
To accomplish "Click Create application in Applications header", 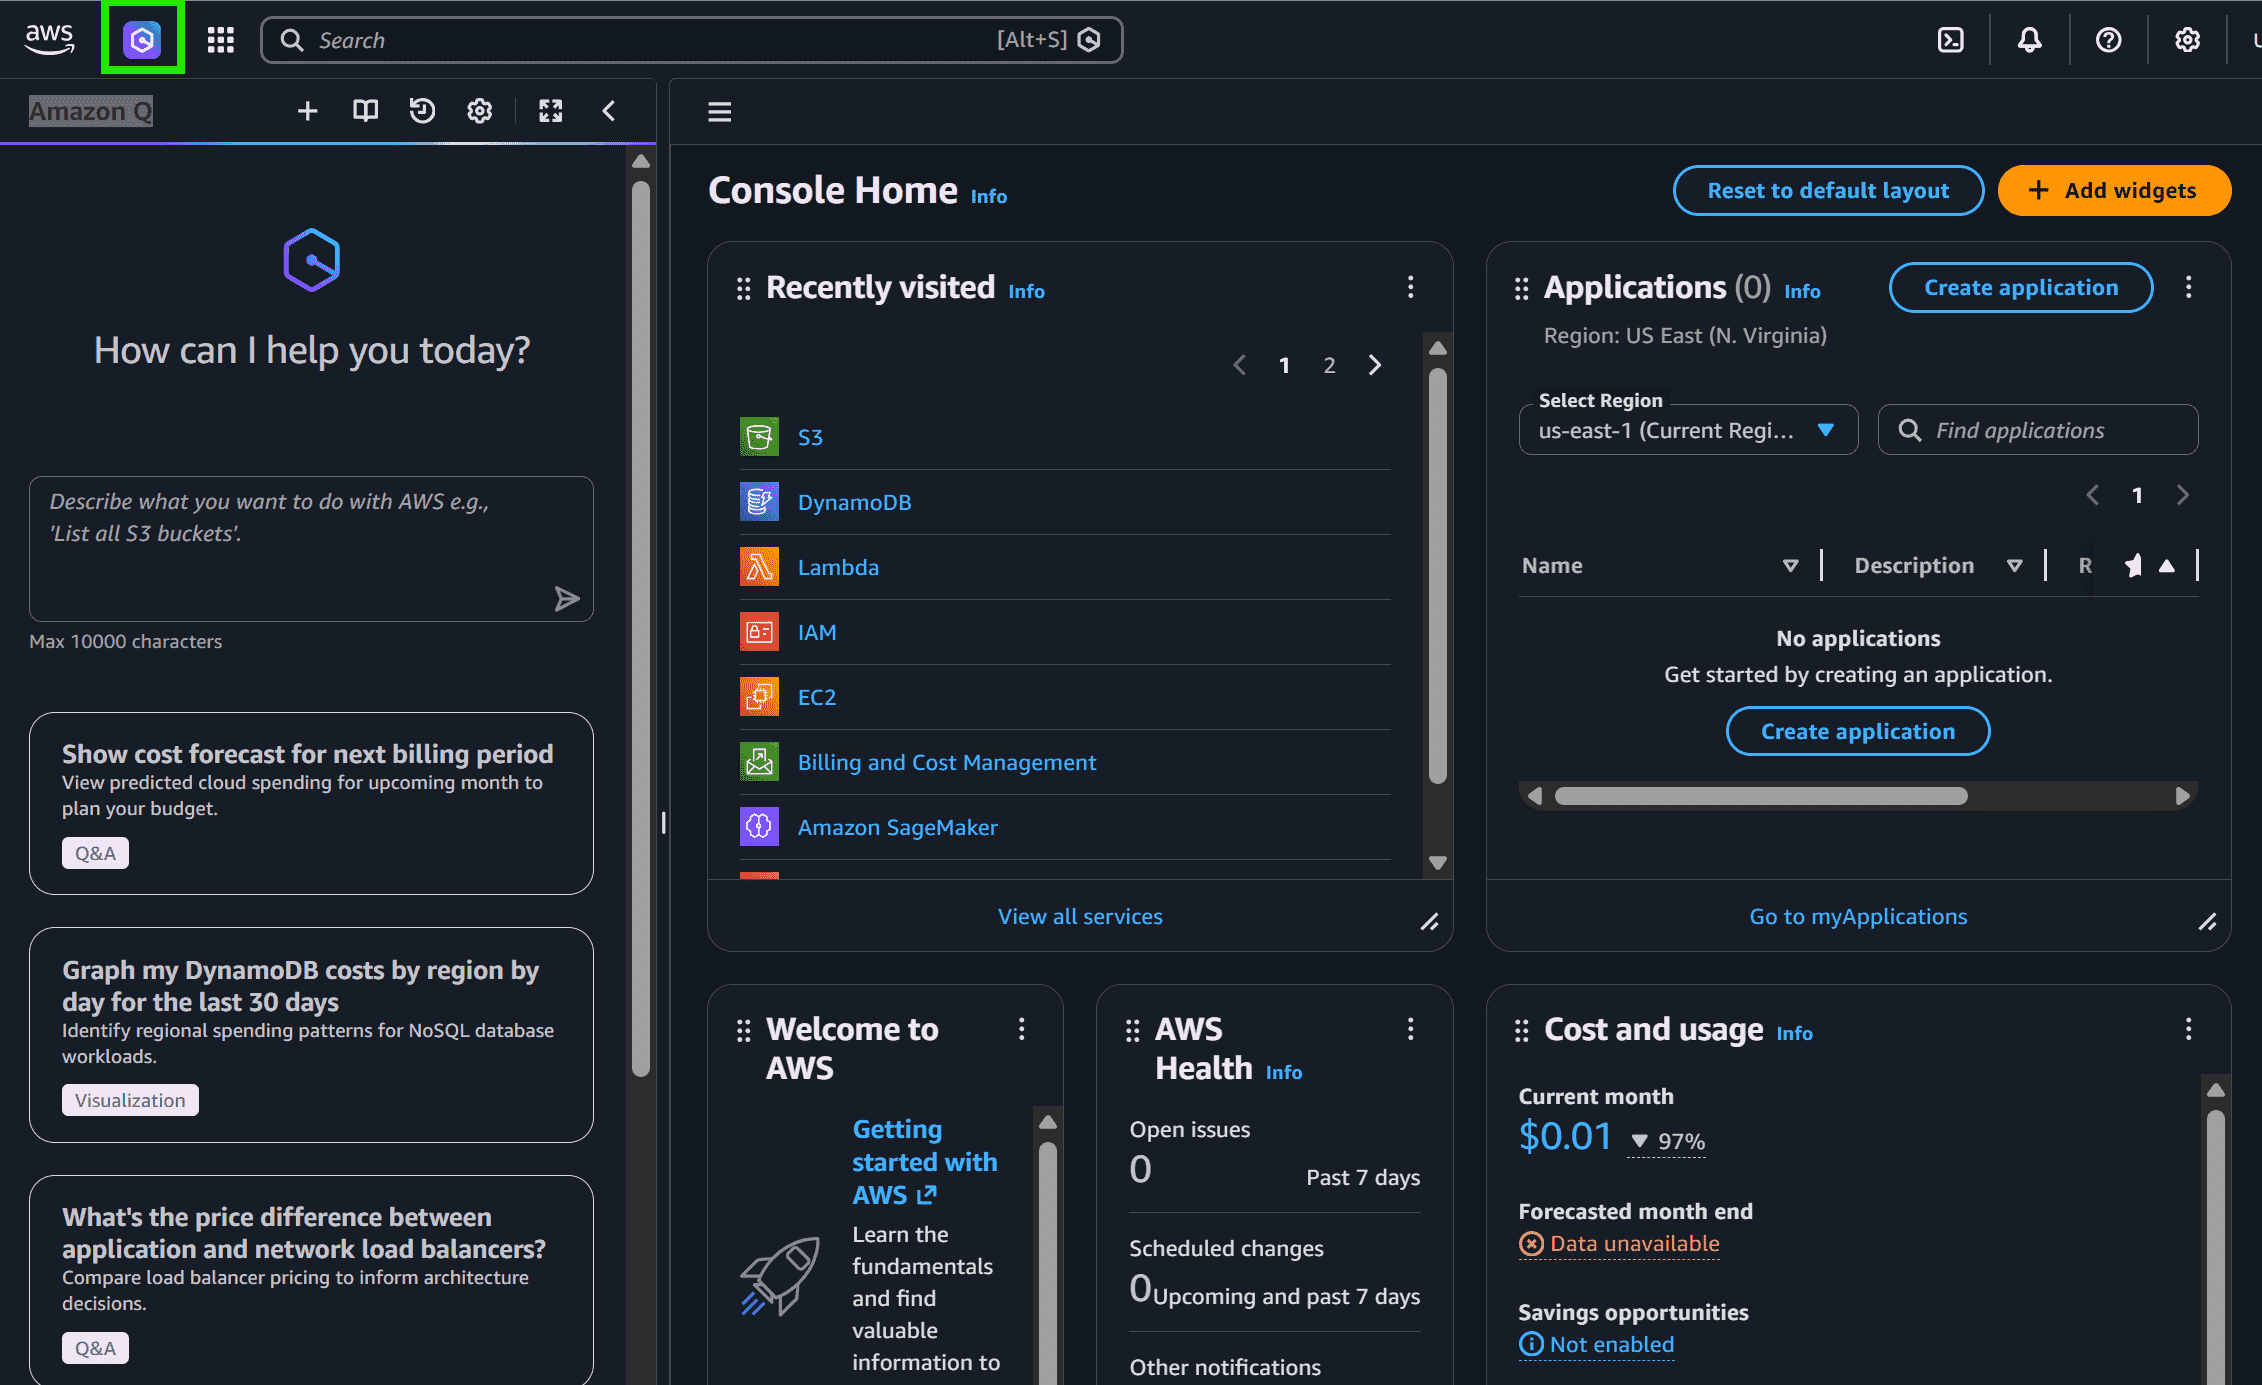I will tap(2021, 288).
